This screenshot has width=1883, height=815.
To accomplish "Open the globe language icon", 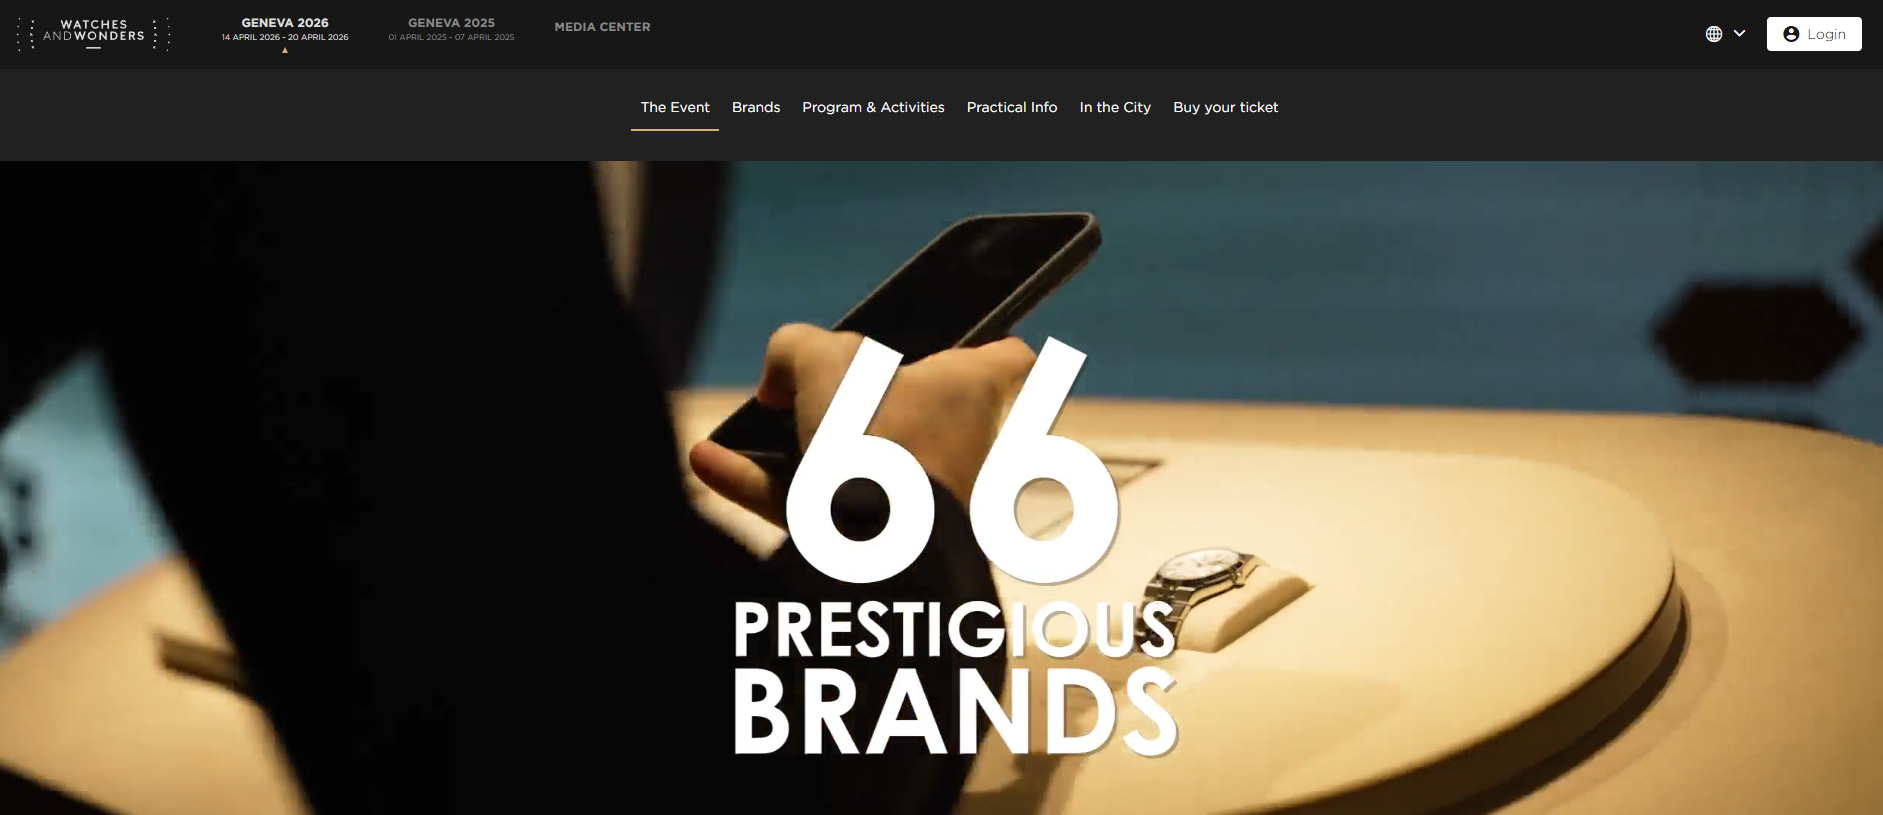I will [x=1714, y=34].
